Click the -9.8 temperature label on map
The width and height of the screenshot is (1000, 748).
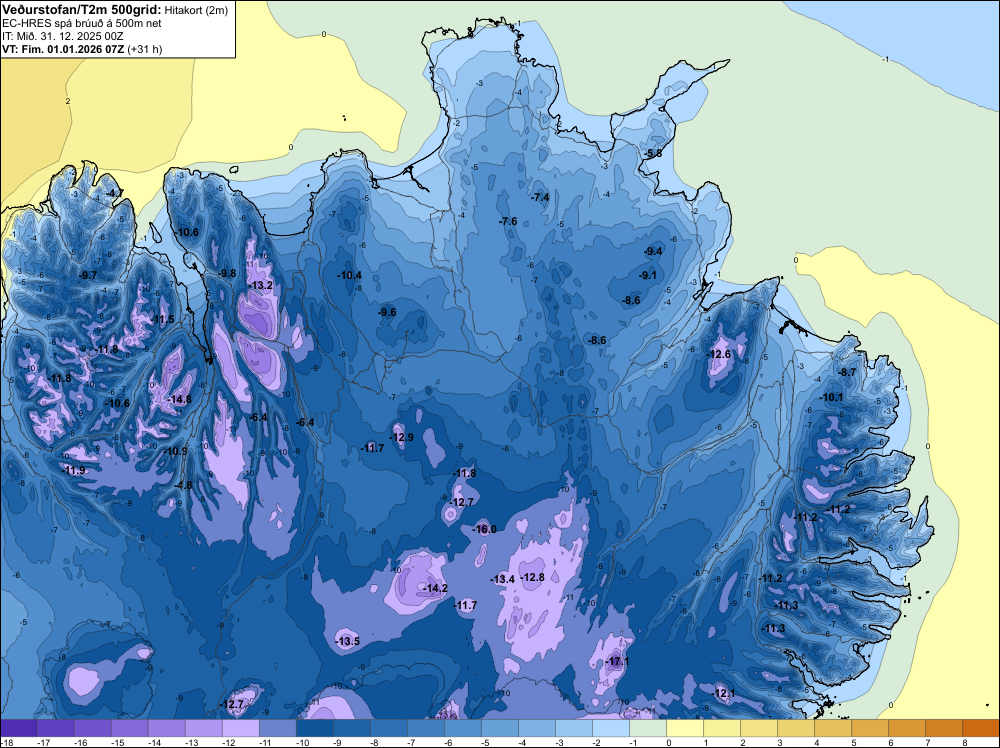coord(227,274)
